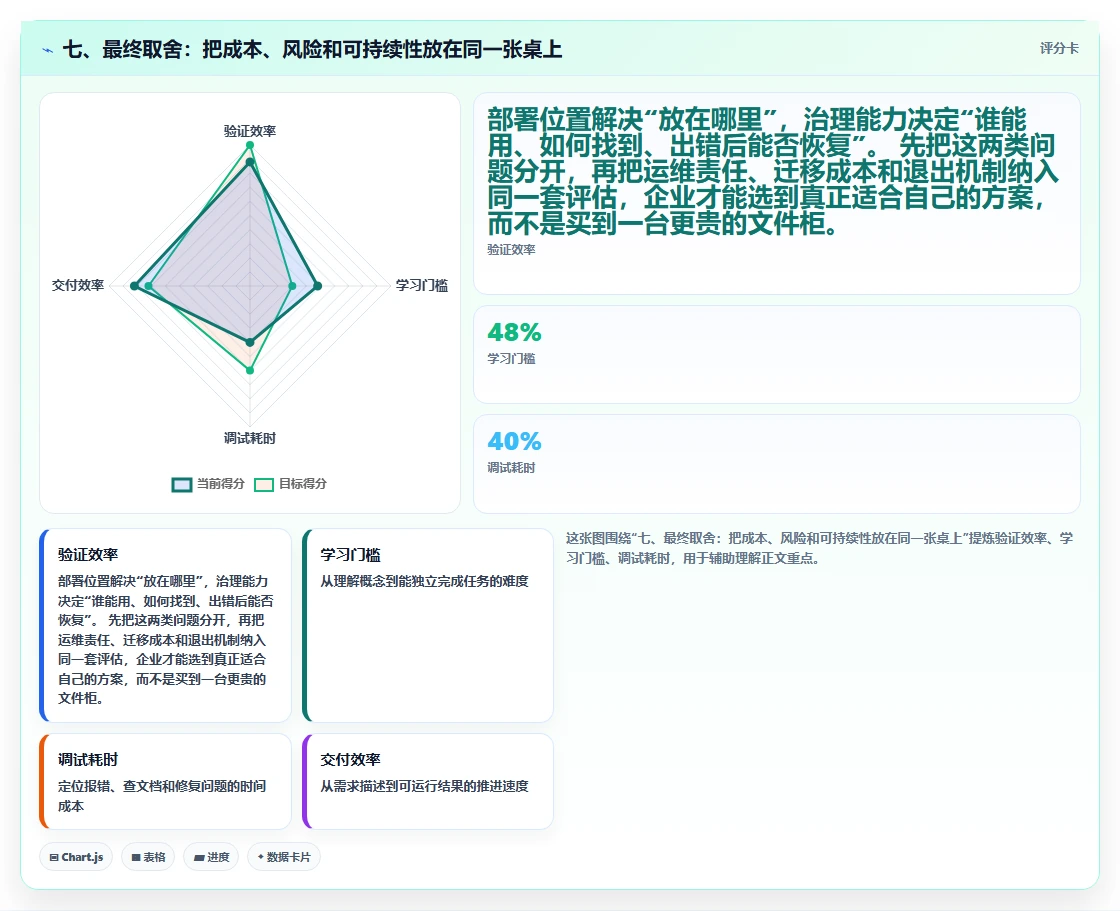Click the 40% value in metric card
This screenshot has height=911, width=1120.
pos(514,441)
